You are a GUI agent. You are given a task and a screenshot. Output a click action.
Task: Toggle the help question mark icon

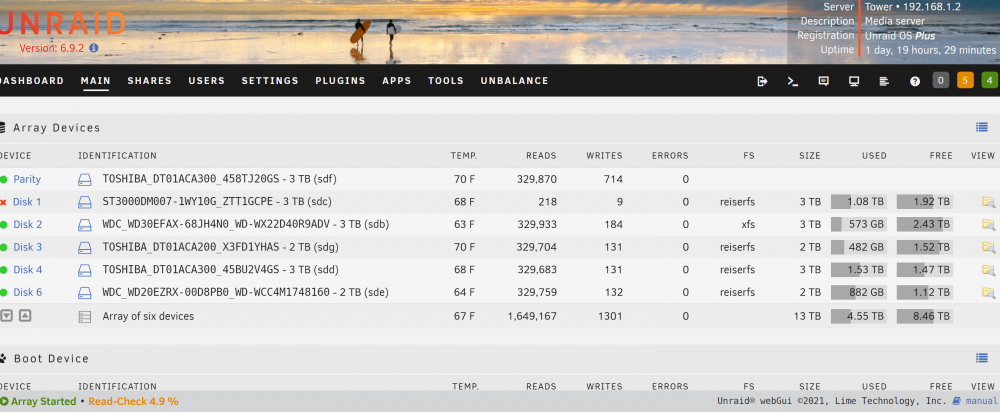pyautogui.click(x=915, y=81)
